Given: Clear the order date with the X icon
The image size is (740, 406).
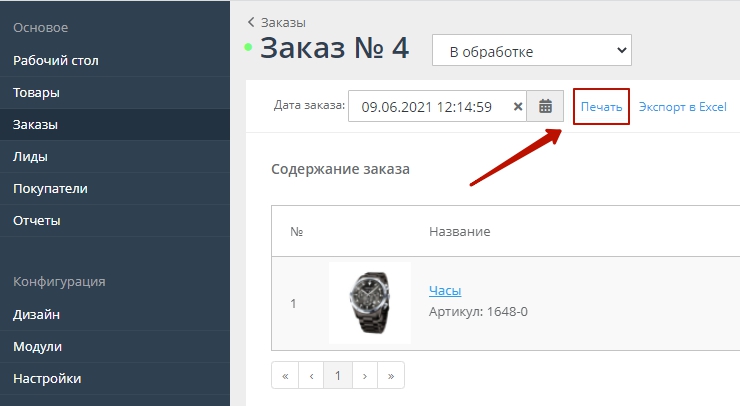Looking at the screenshot, I should pyautogui.click(x=518, y=106).
